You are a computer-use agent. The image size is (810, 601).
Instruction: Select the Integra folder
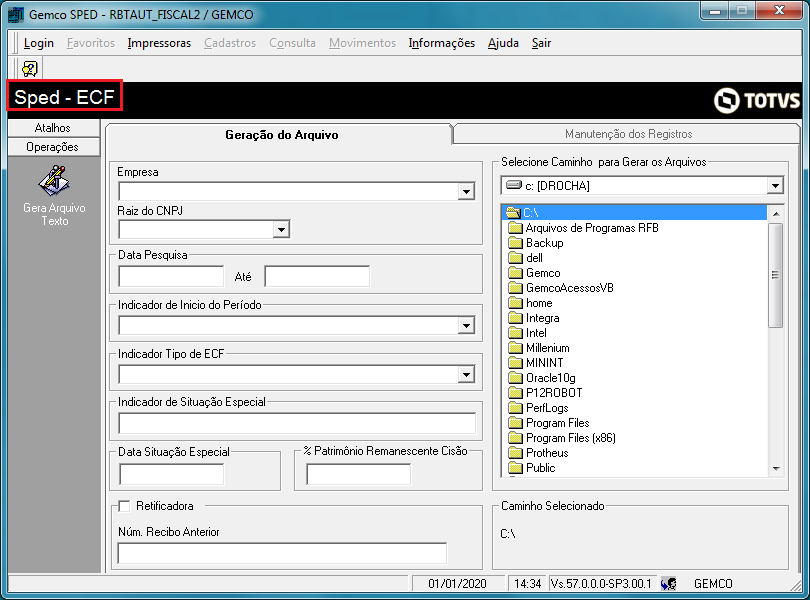pos(534,318)
